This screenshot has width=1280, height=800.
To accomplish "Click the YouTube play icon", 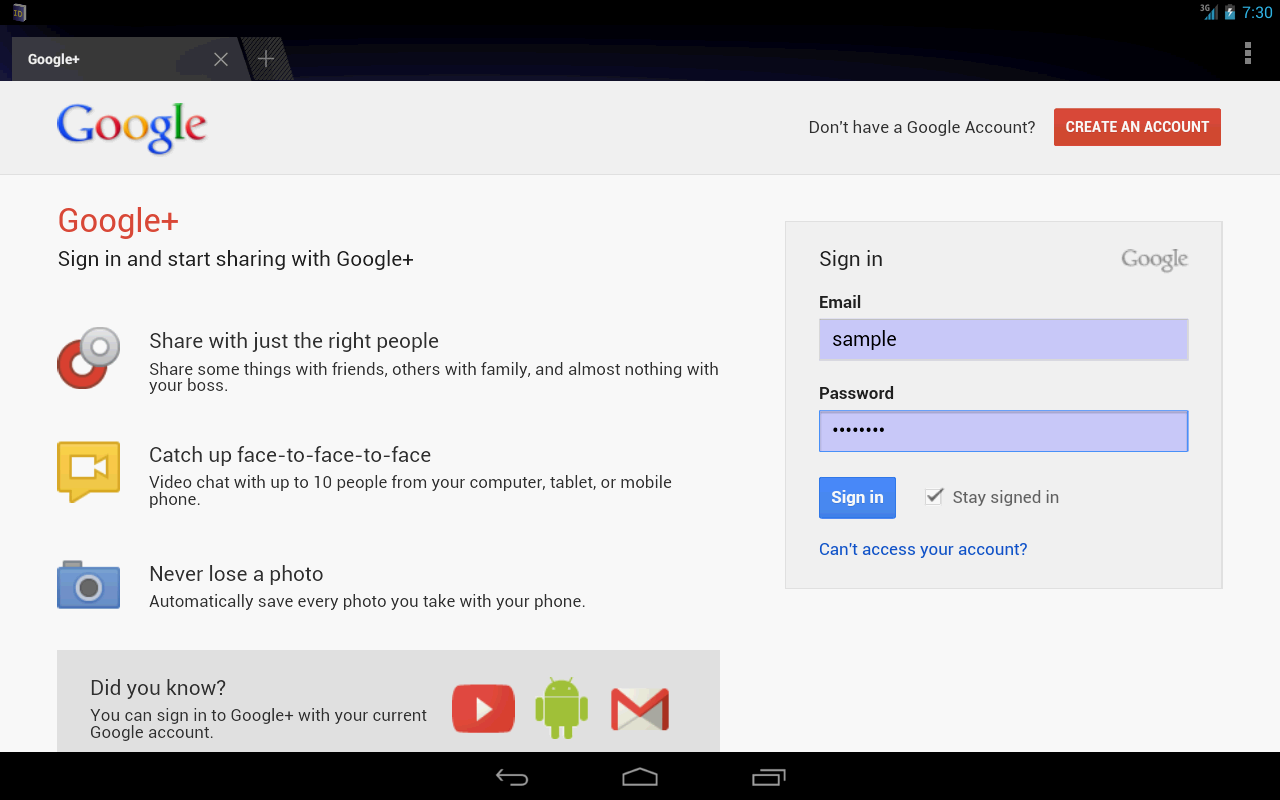I will (483, 708).
